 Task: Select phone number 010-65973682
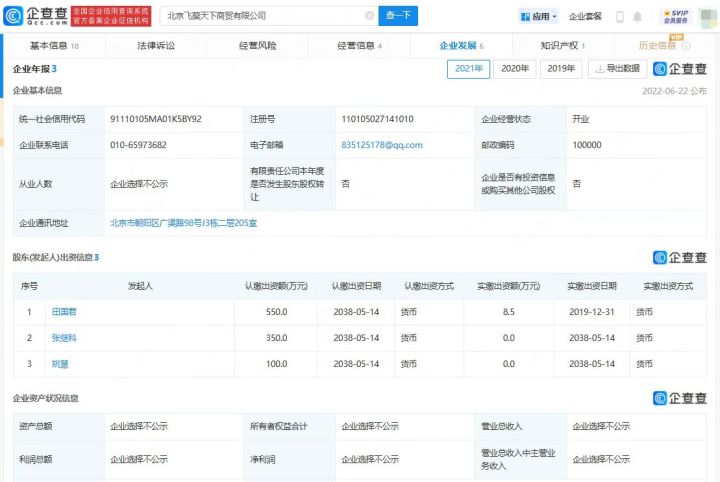click(138, 145)
